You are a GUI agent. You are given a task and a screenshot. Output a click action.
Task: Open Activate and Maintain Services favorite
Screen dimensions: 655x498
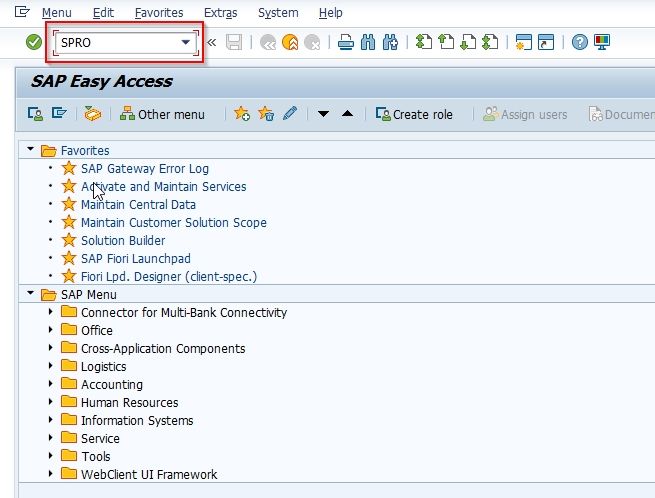coord(164,187)
